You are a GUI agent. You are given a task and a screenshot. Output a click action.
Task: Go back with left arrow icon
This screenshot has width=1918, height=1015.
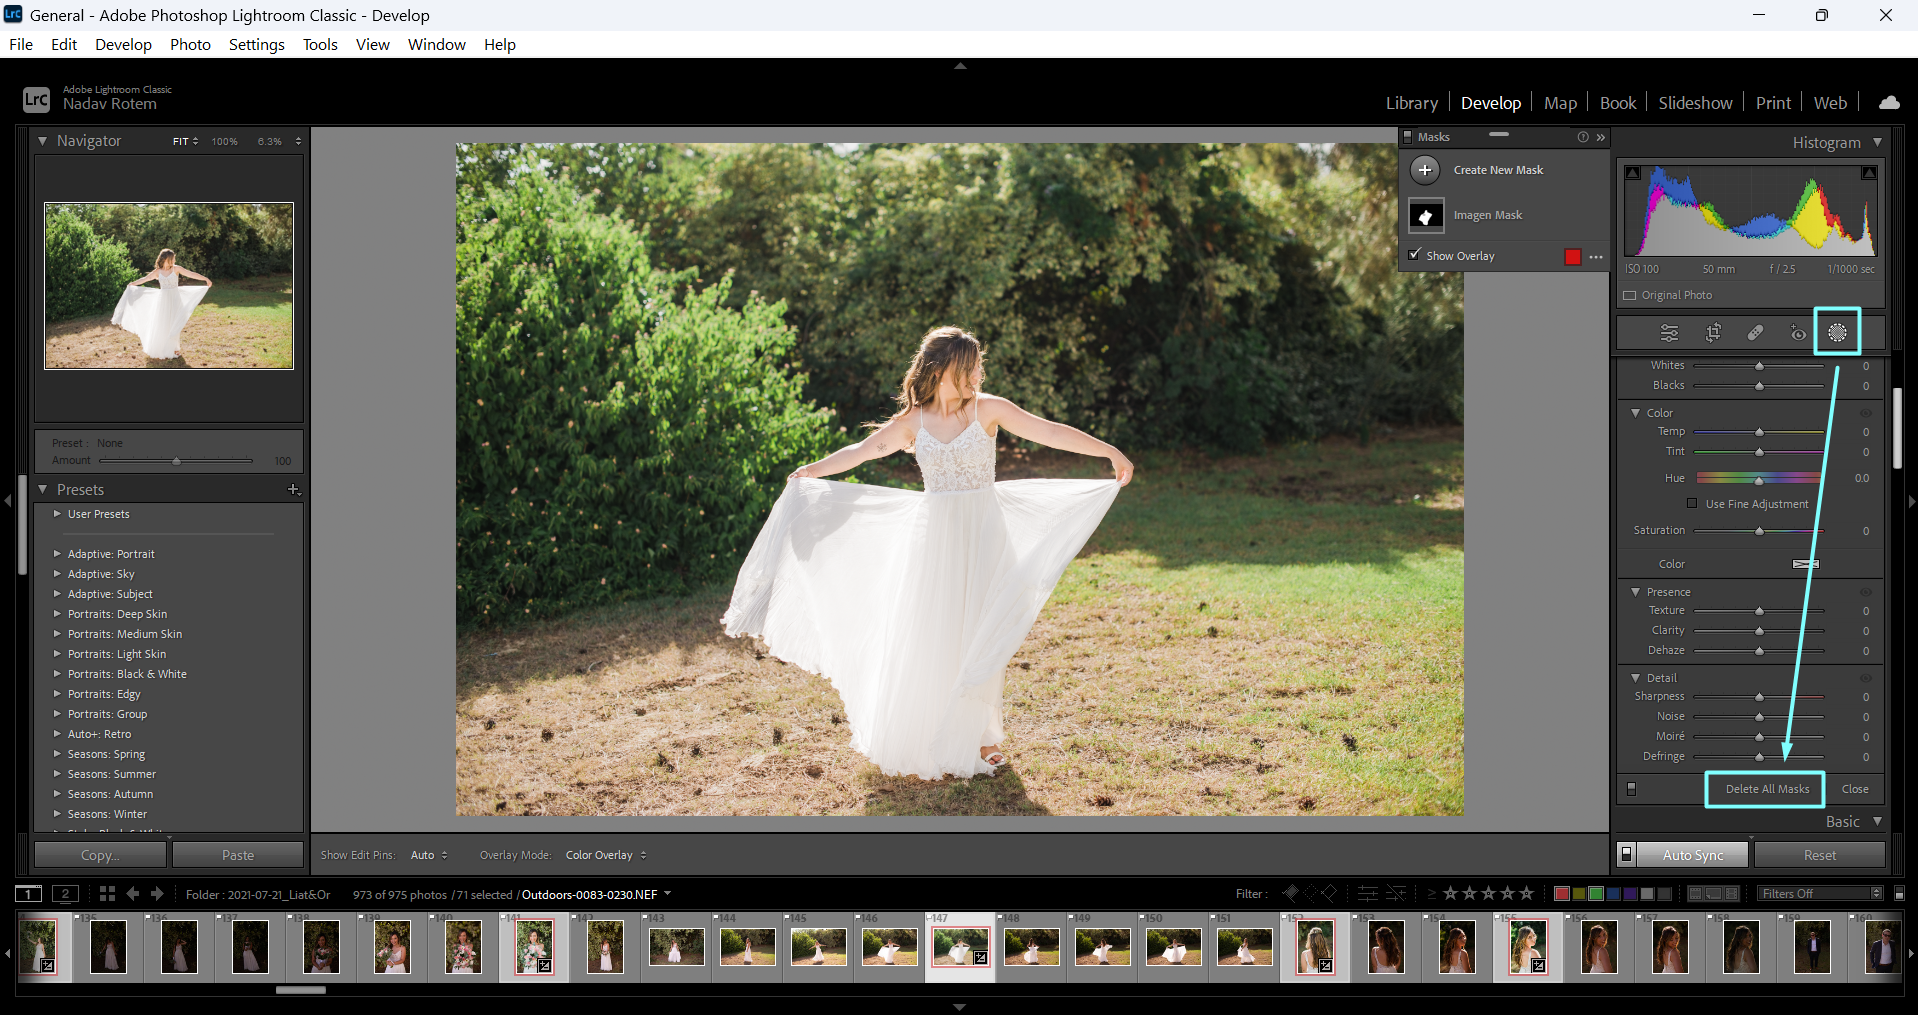pos(133,894)
